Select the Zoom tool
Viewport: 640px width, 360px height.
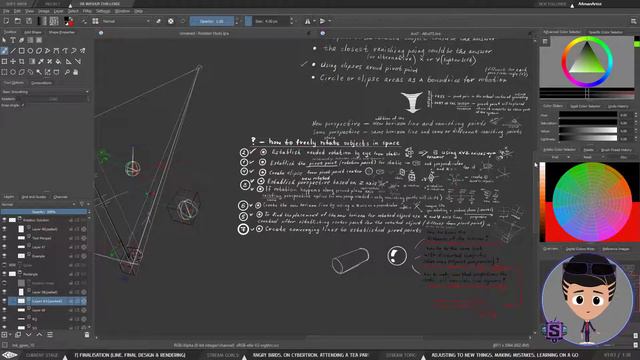(x=67, y=72)
